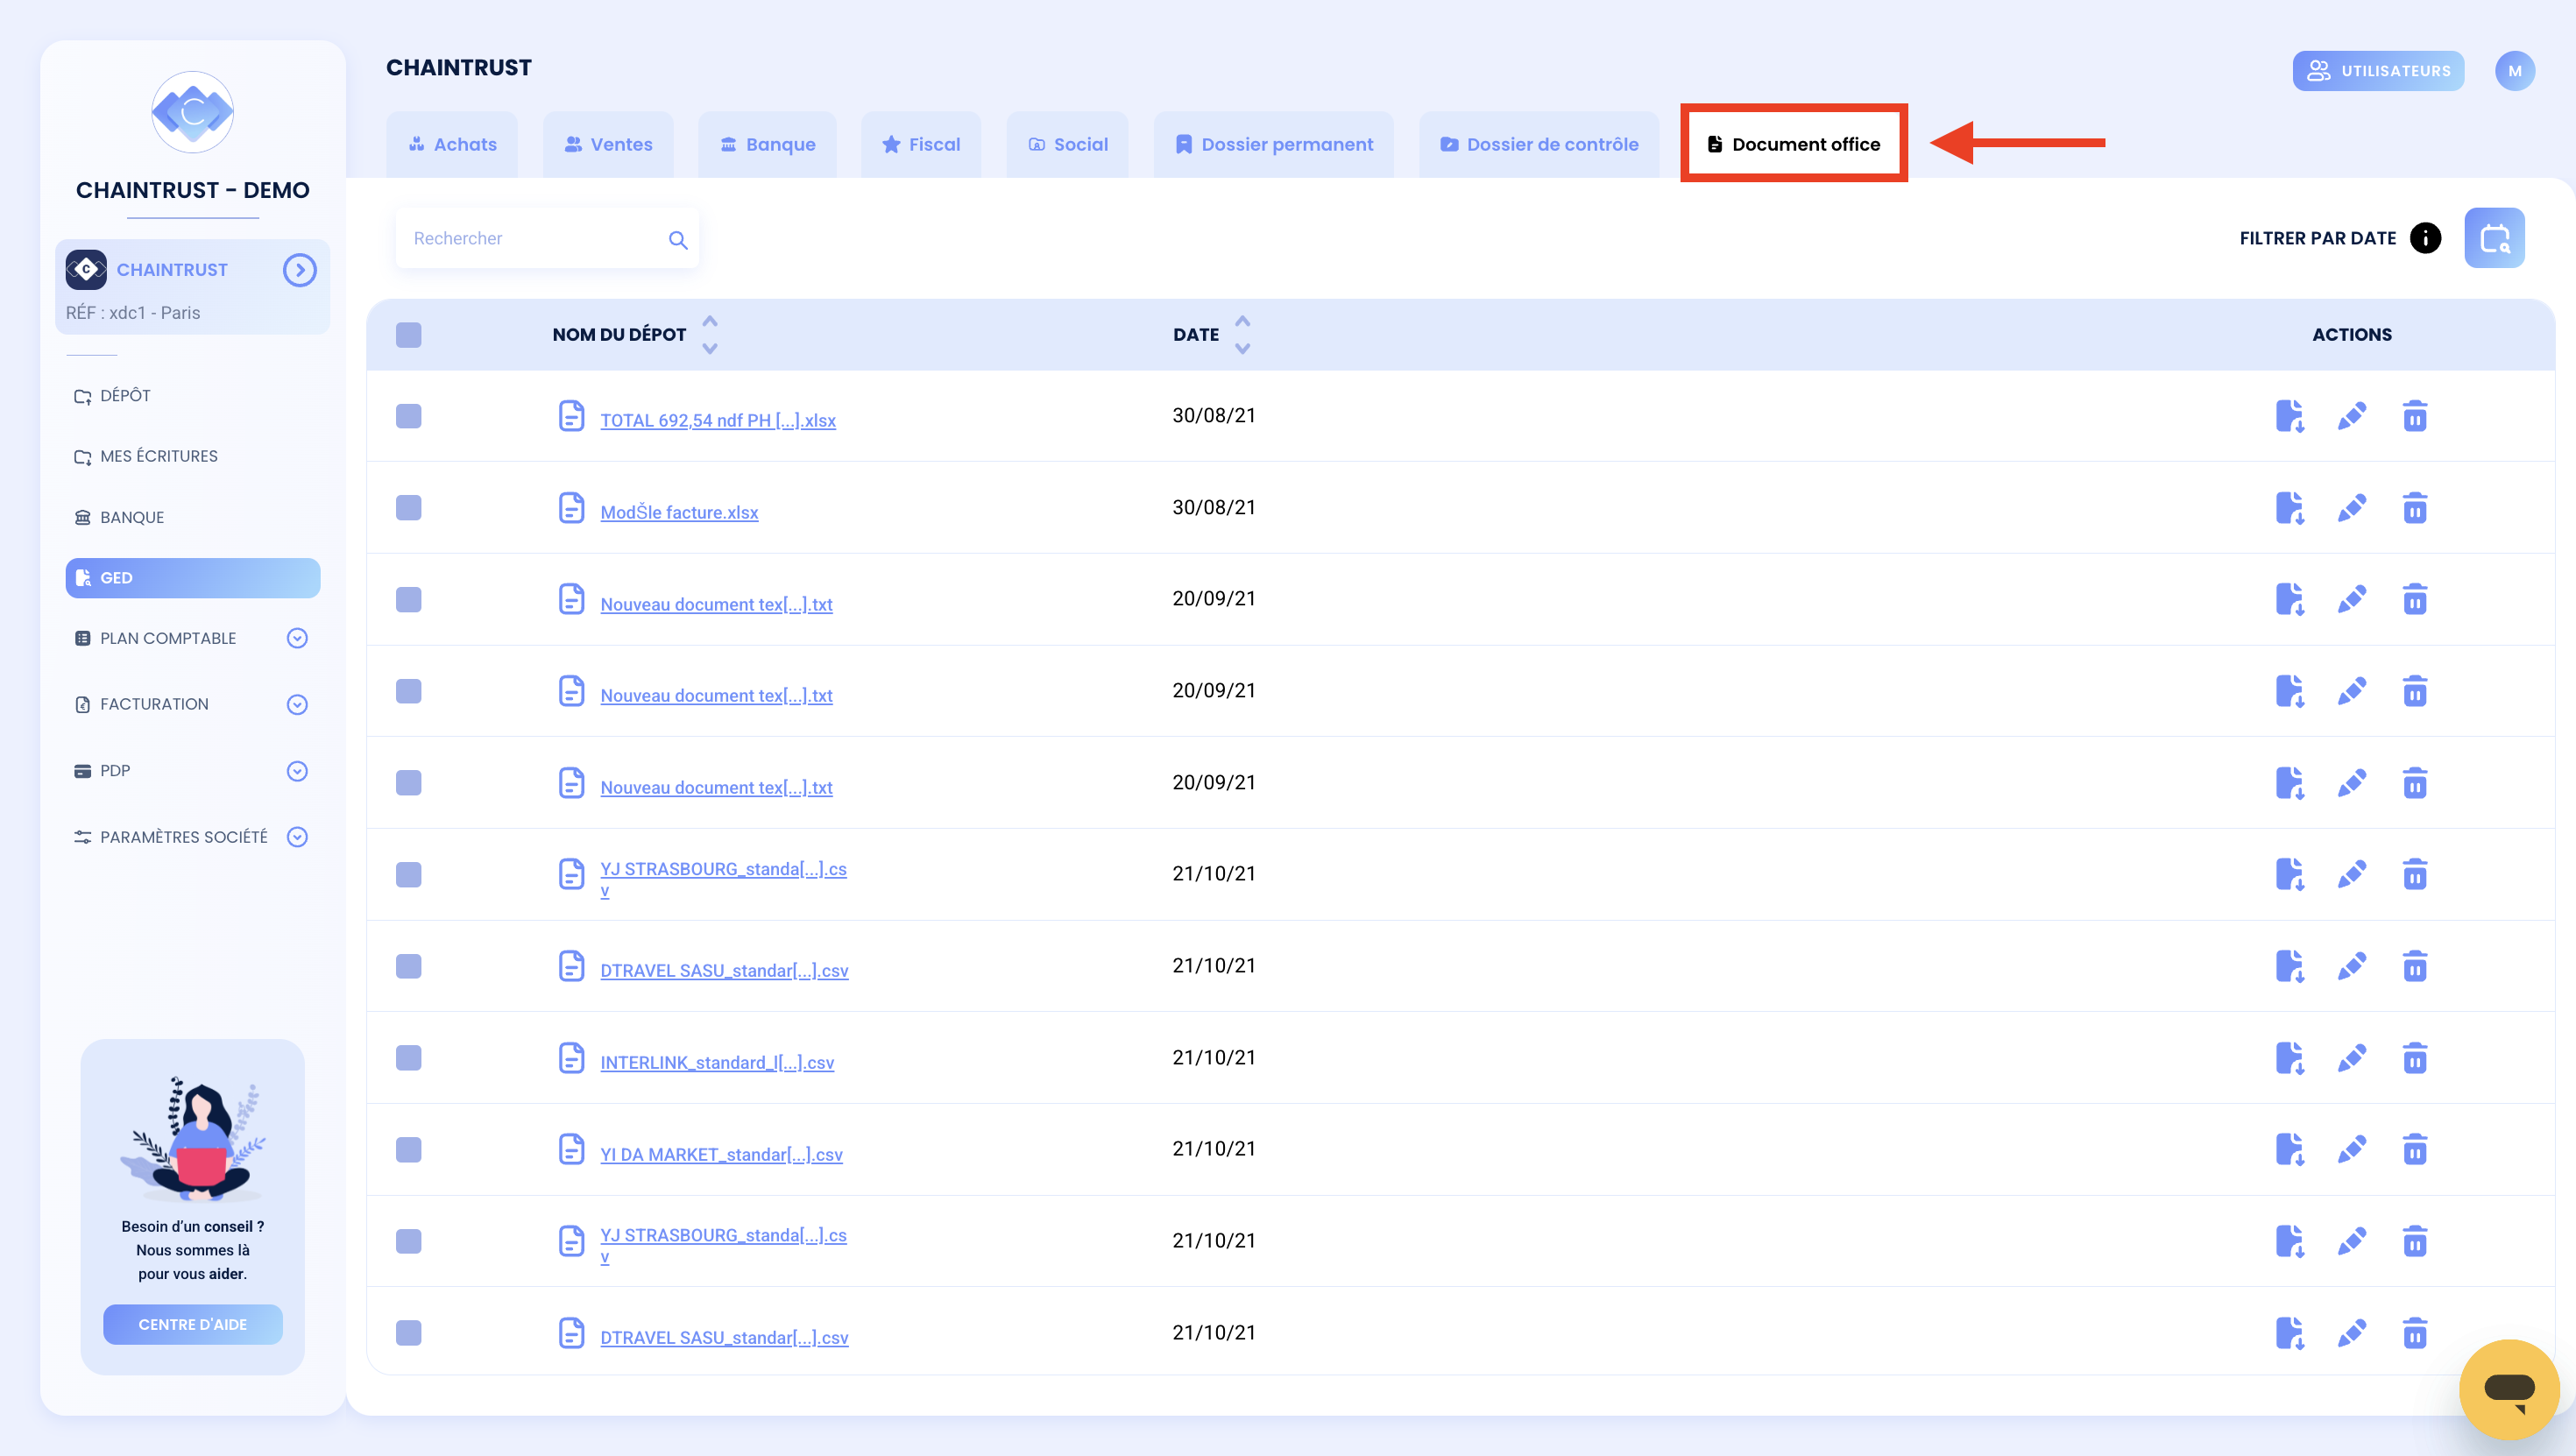Open the TOTAL 692,54 ndf PH link

[717, 421]
